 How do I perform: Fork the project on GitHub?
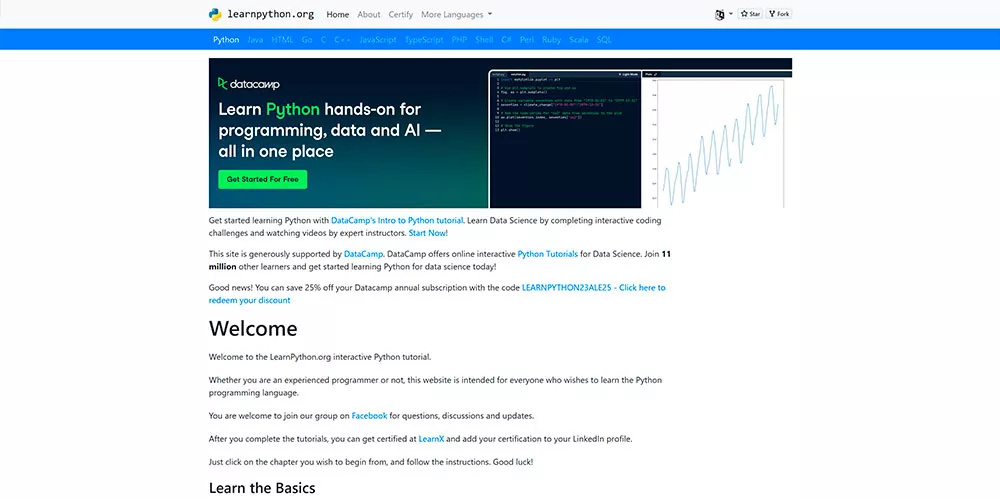(x=779, y=13)
